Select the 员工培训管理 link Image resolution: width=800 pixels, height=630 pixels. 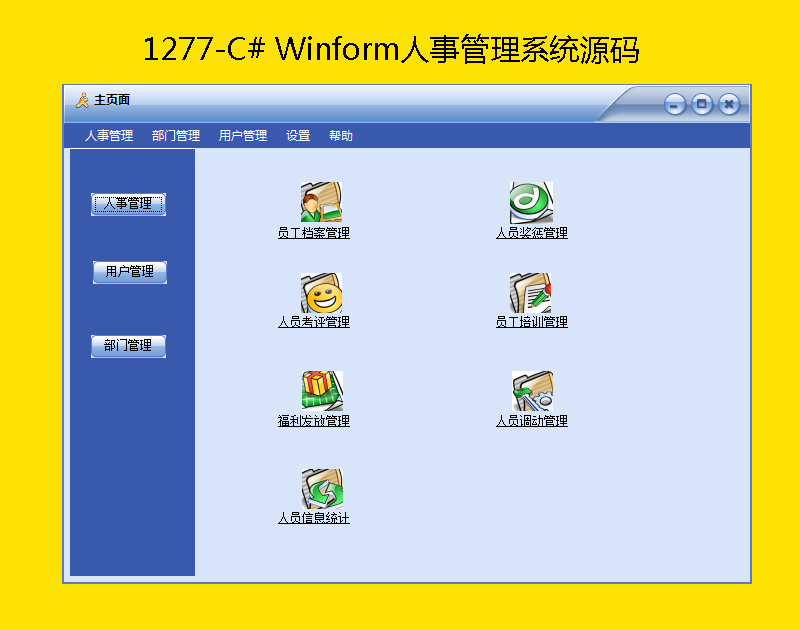pos(532,322)
